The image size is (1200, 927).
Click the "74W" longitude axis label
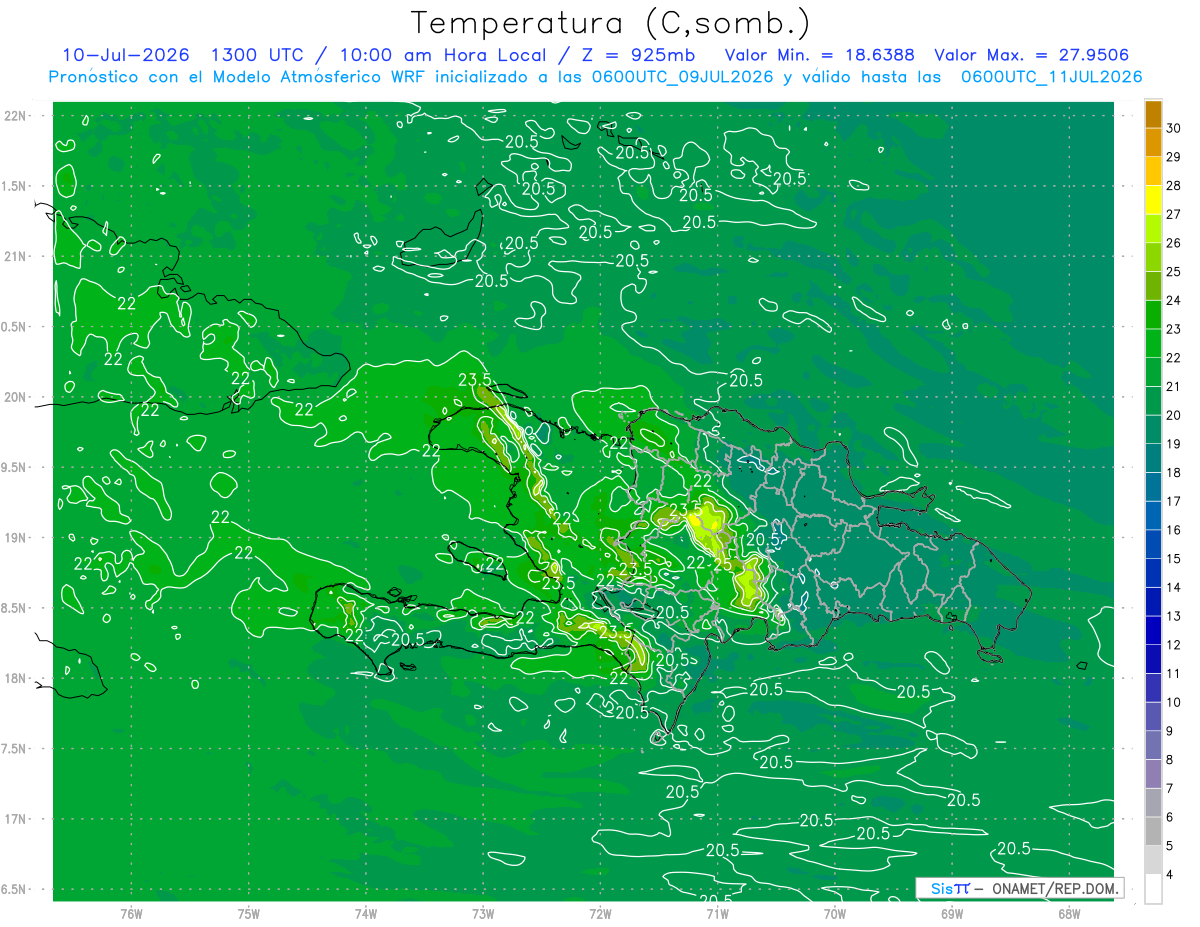366,914
